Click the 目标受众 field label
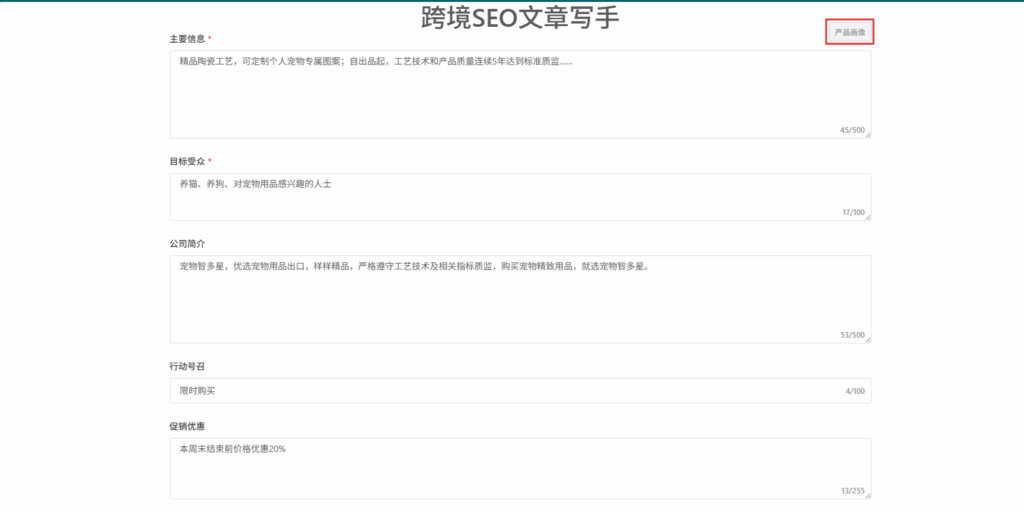1024x512 pixels. click(x=187, y=161)
